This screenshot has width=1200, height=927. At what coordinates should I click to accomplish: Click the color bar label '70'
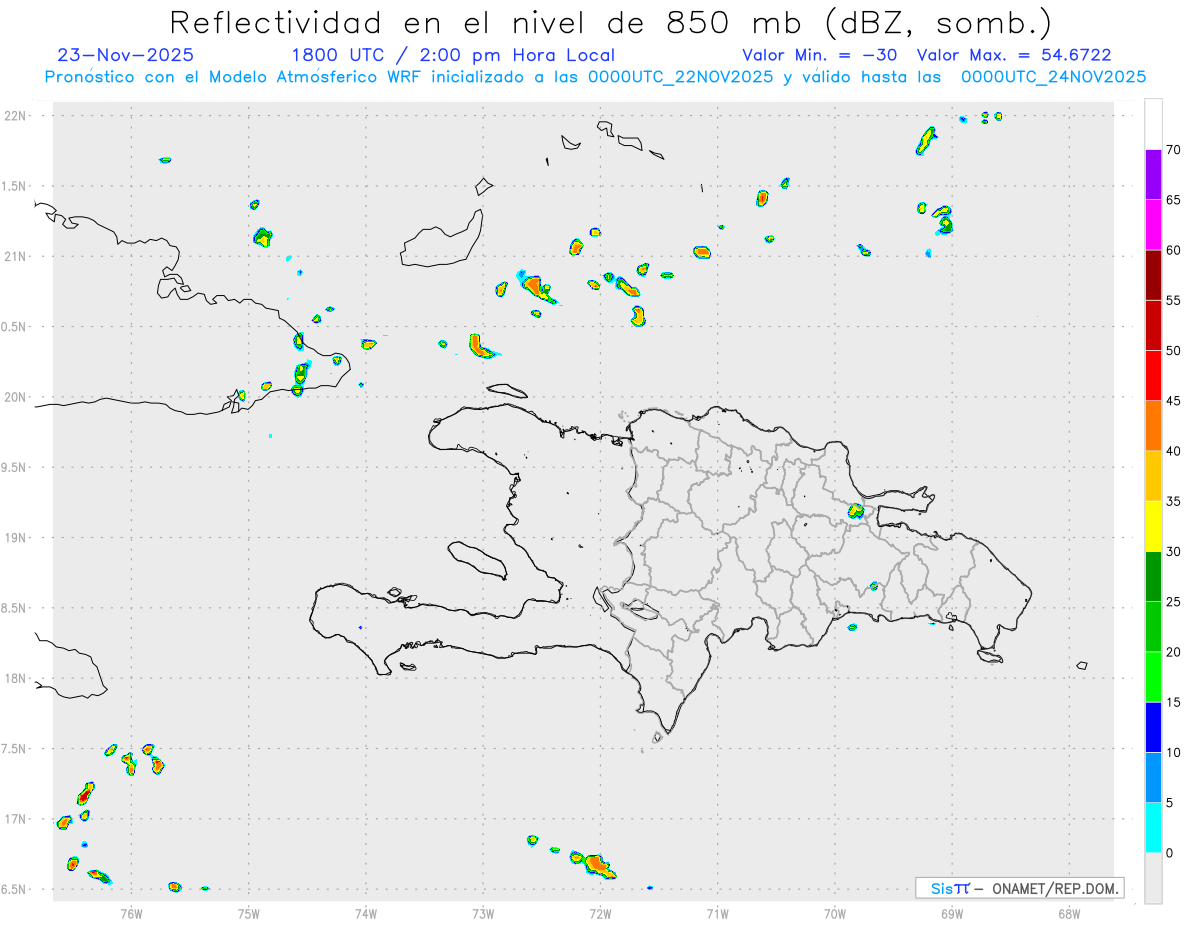(1173, 150)
